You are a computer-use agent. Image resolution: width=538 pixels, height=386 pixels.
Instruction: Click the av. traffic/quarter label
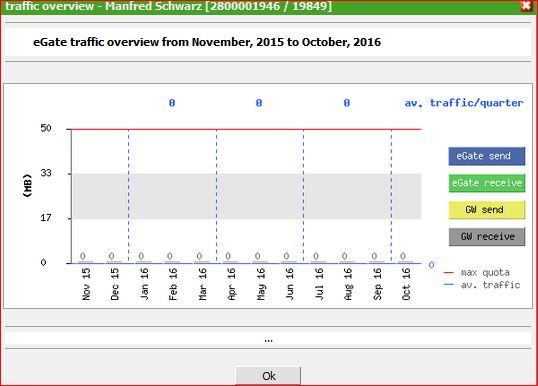464,103
